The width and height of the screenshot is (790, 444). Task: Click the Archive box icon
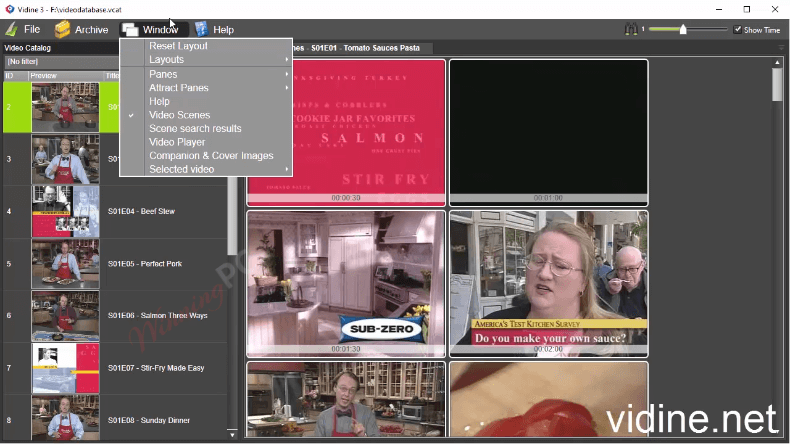coord(62,29)
